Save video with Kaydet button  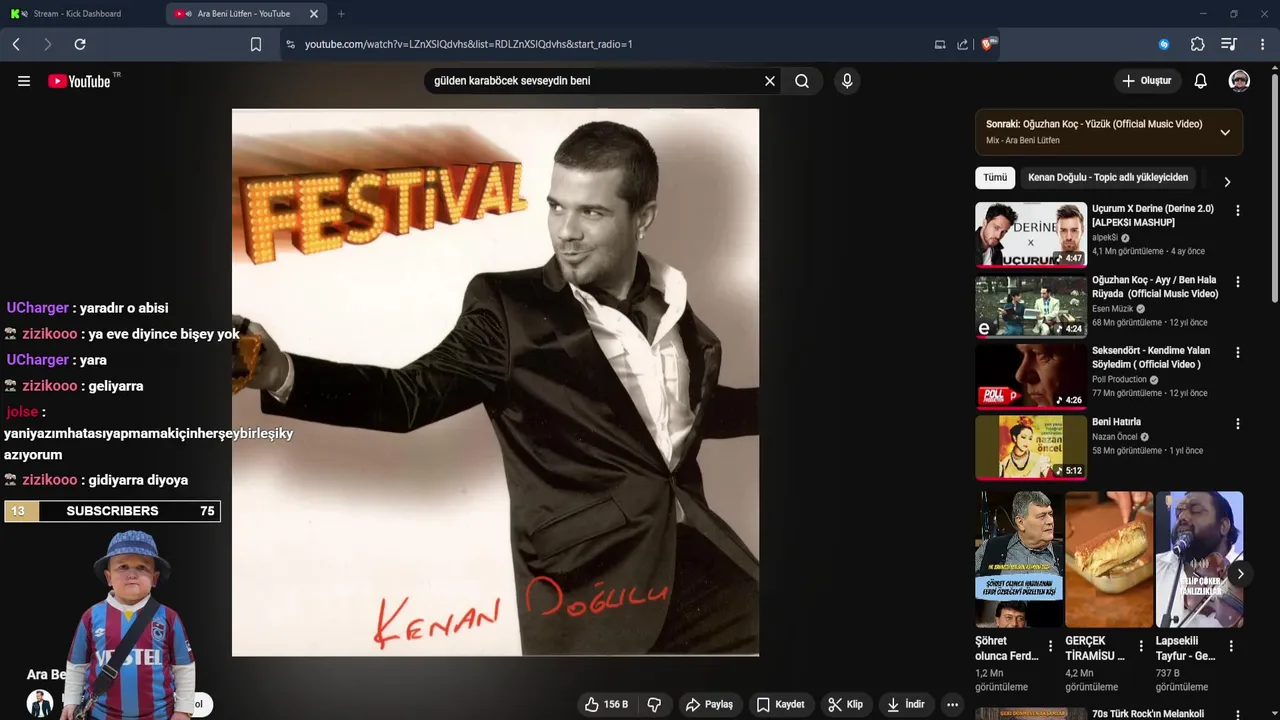tap(780, 705)
